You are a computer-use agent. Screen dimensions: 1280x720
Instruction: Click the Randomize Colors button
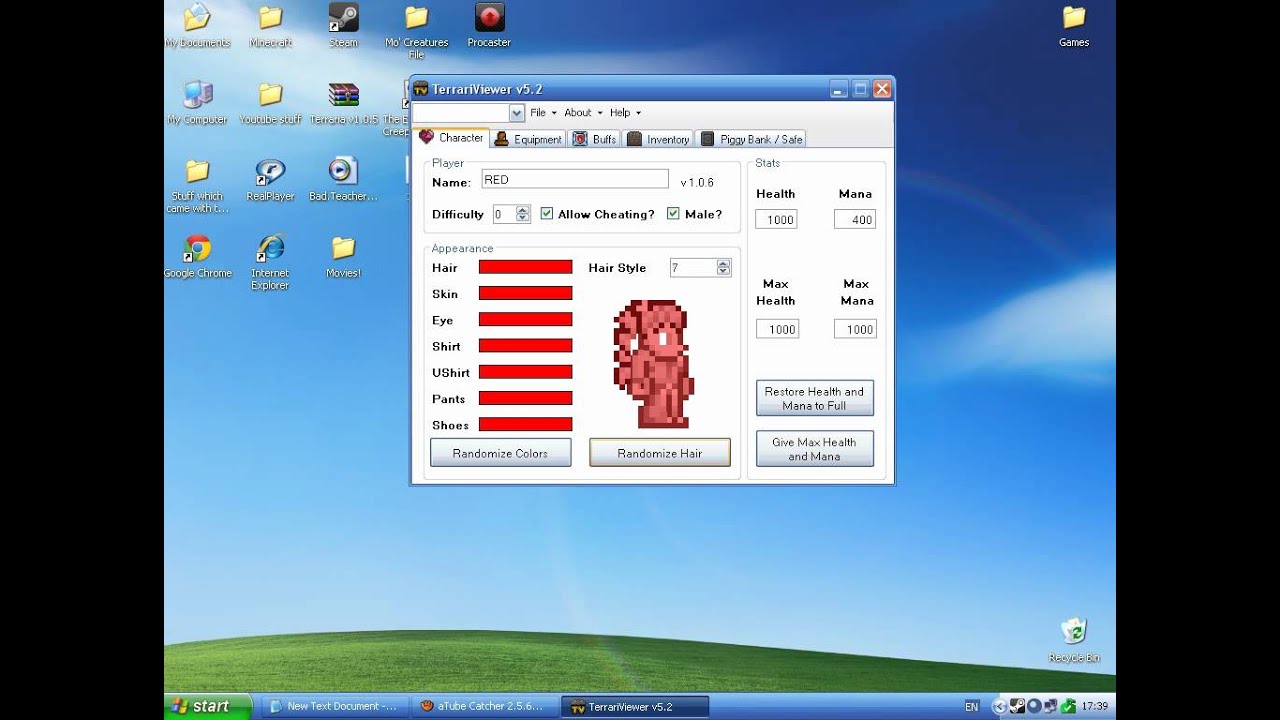click(500, 453)
